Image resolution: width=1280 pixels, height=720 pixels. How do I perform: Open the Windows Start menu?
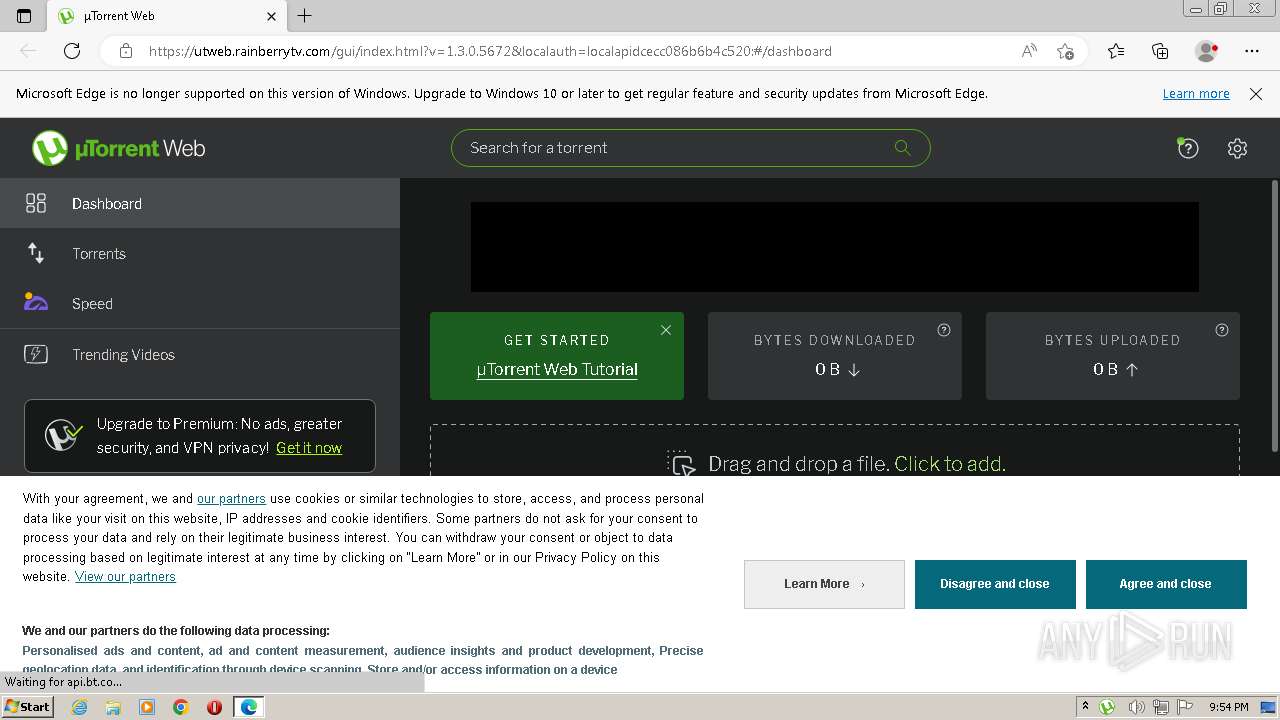(x=27, y=706)
